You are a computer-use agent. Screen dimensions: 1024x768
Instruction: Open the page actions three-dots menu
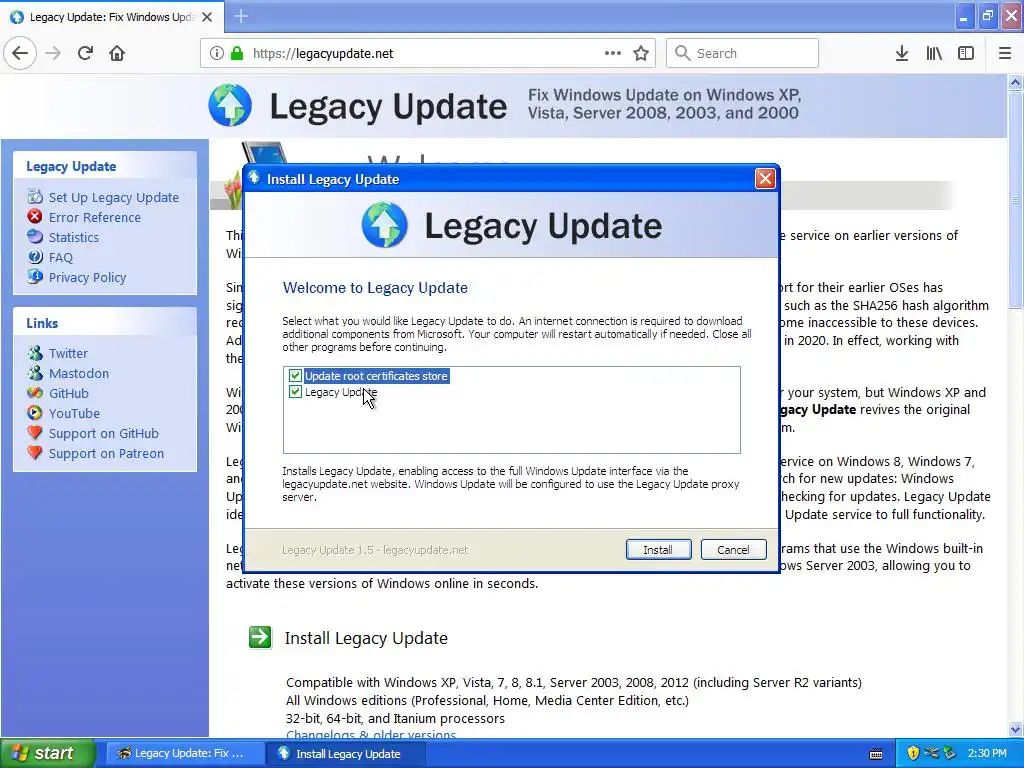pyautogui.click(x=613, y=54)
